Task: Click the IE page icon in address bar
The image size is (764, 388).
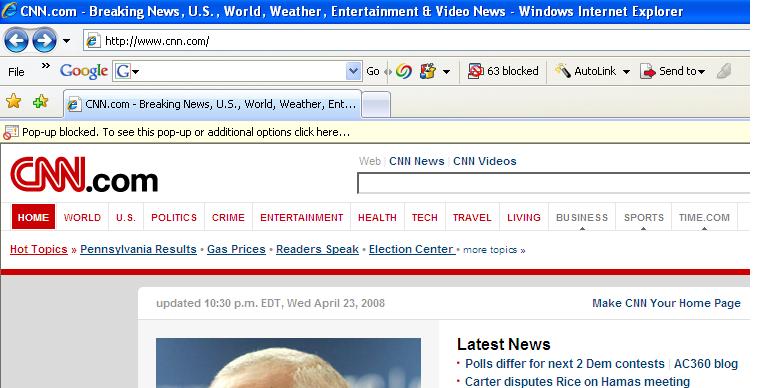Action: [93, 41]
